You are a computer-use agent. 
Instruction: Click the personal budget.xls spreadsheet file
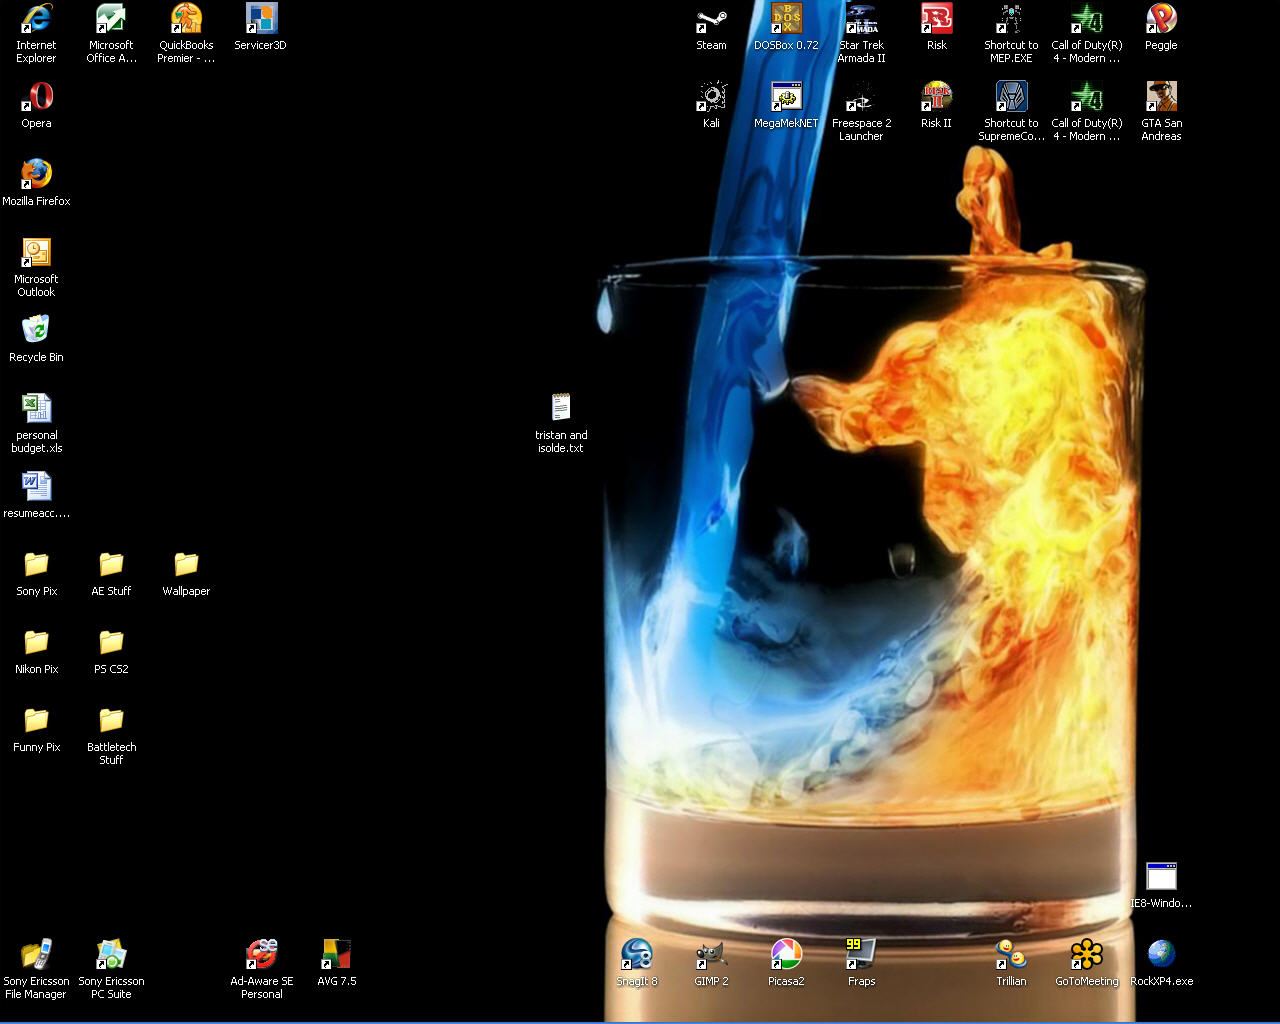pos(36,408)
